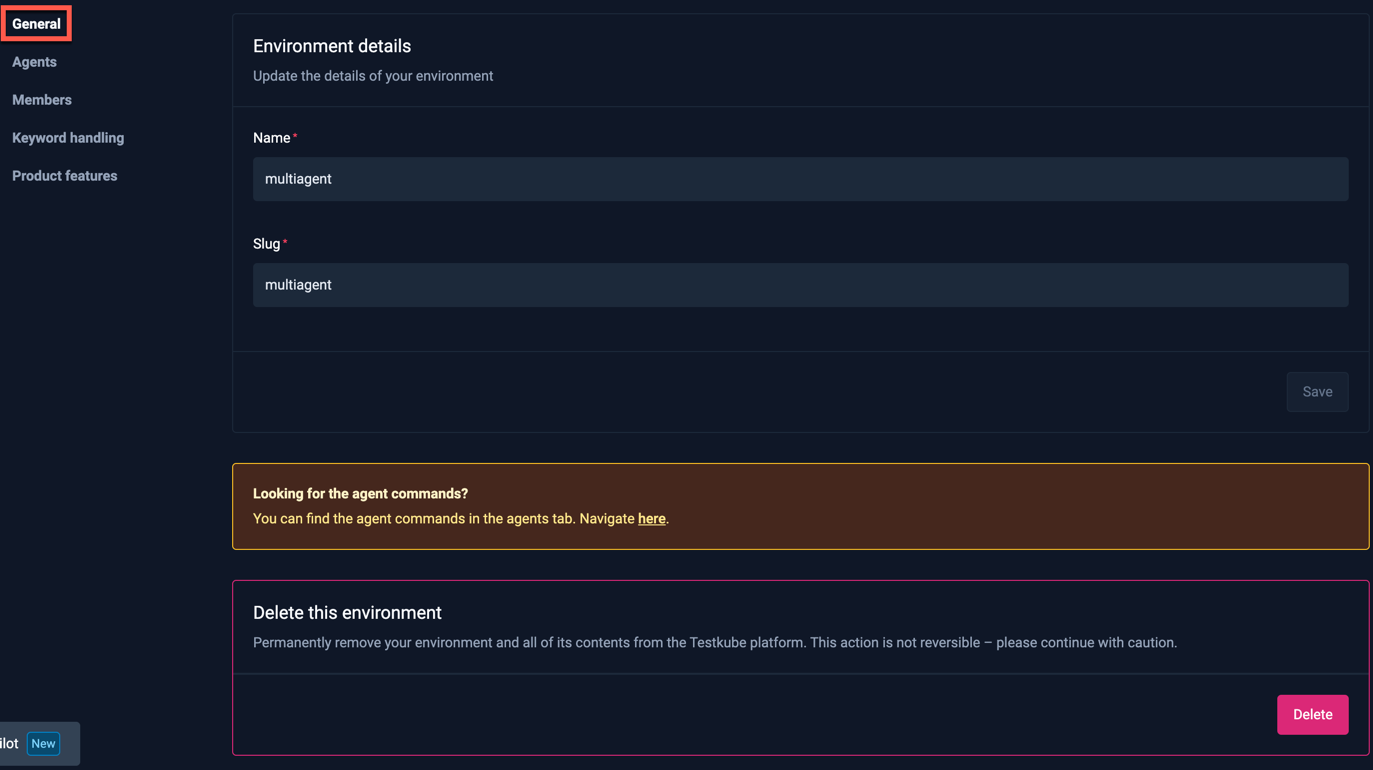Open the Members section
Image resolution: width=1373 pixels, height=770 pixels.
point(41,99)
